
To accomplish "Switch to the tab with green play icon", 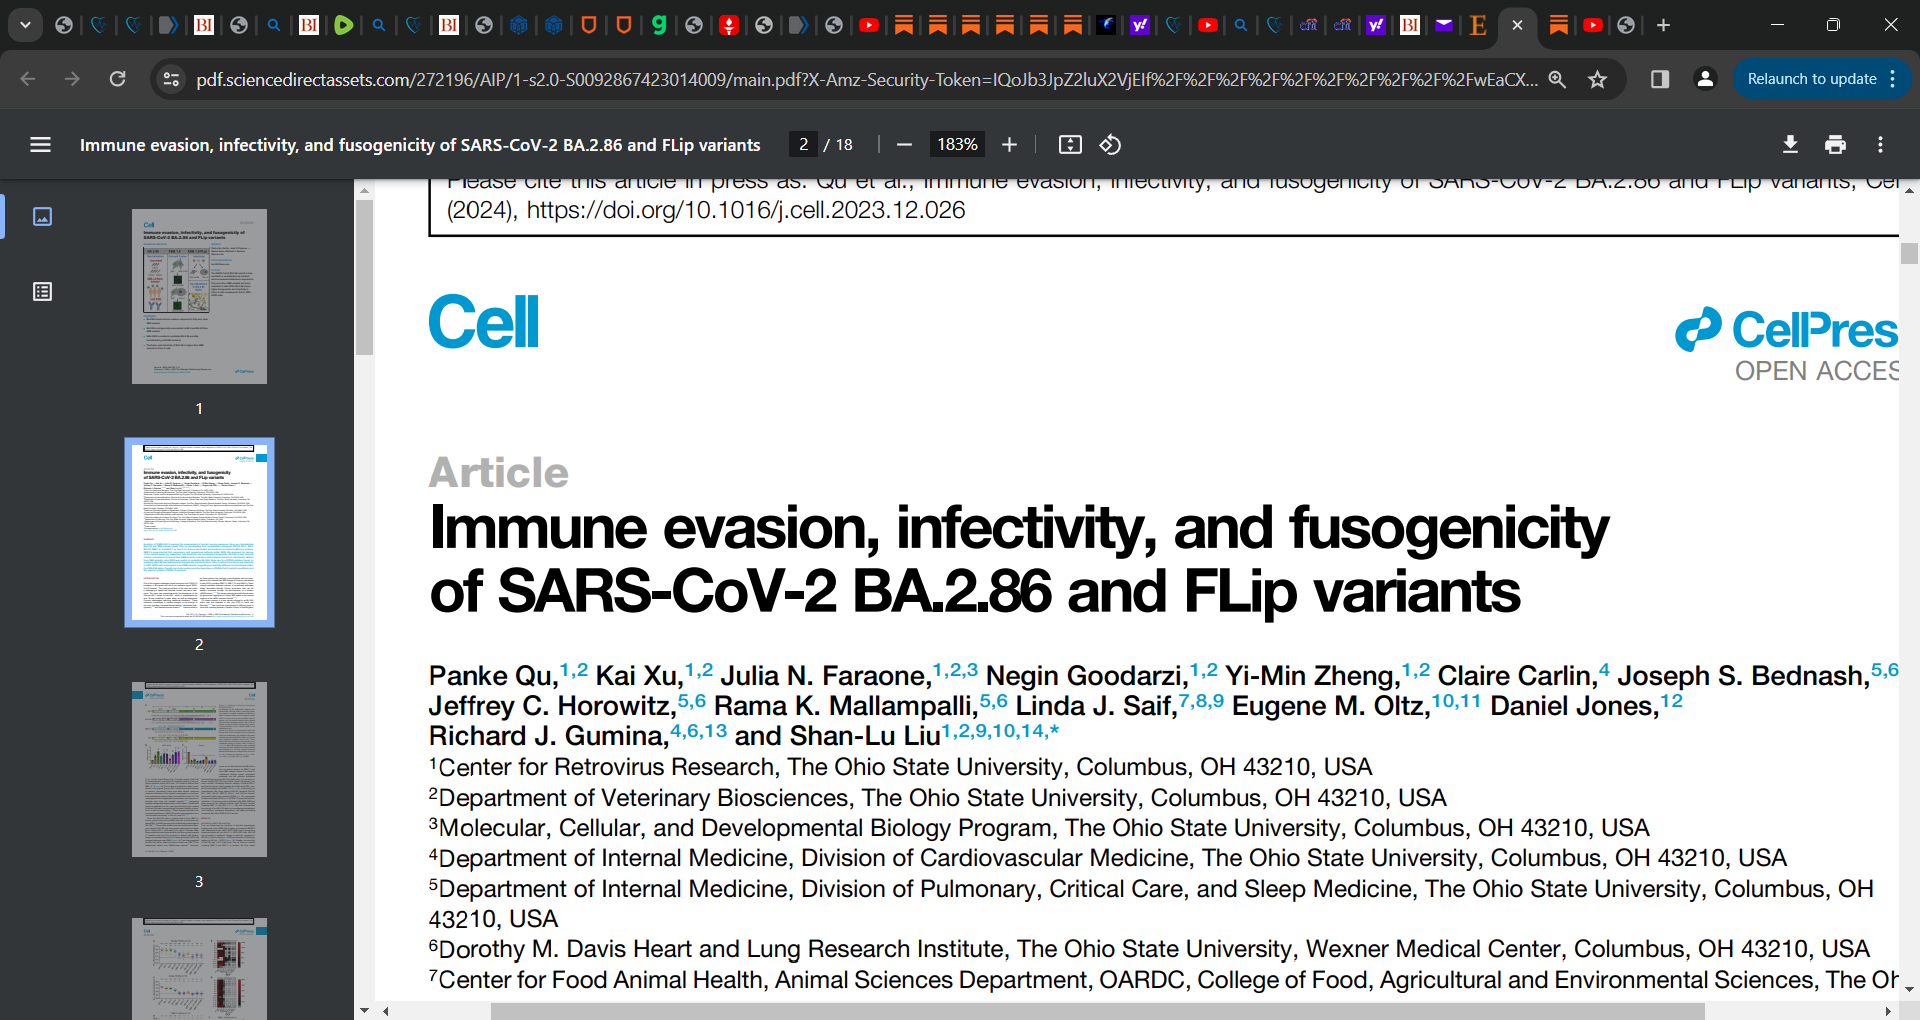I will pos(343,25).
